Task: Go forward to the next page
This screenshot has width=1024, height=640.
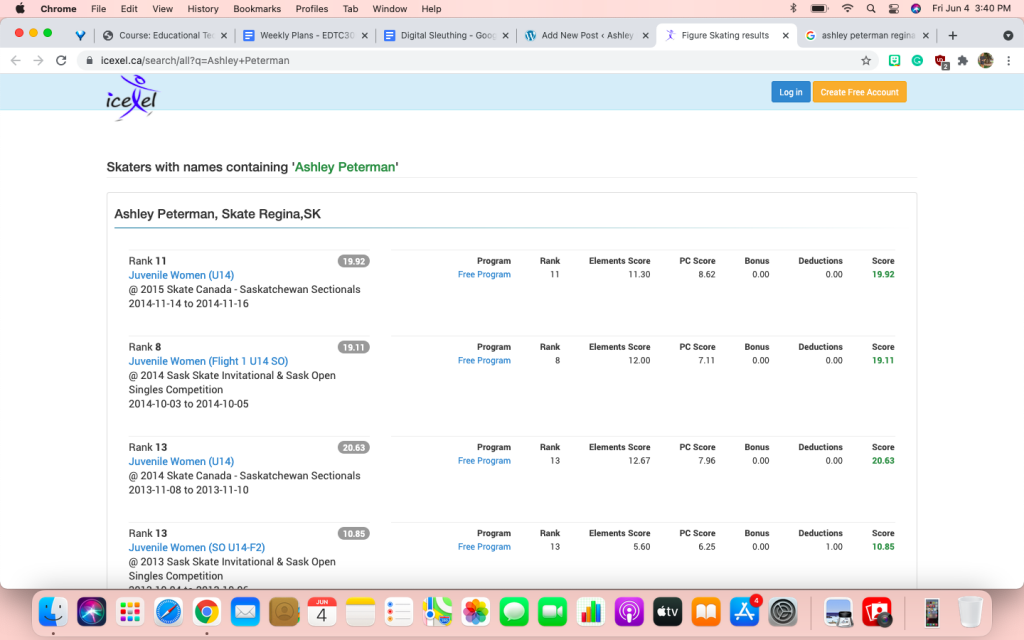Action: (39, 61)
